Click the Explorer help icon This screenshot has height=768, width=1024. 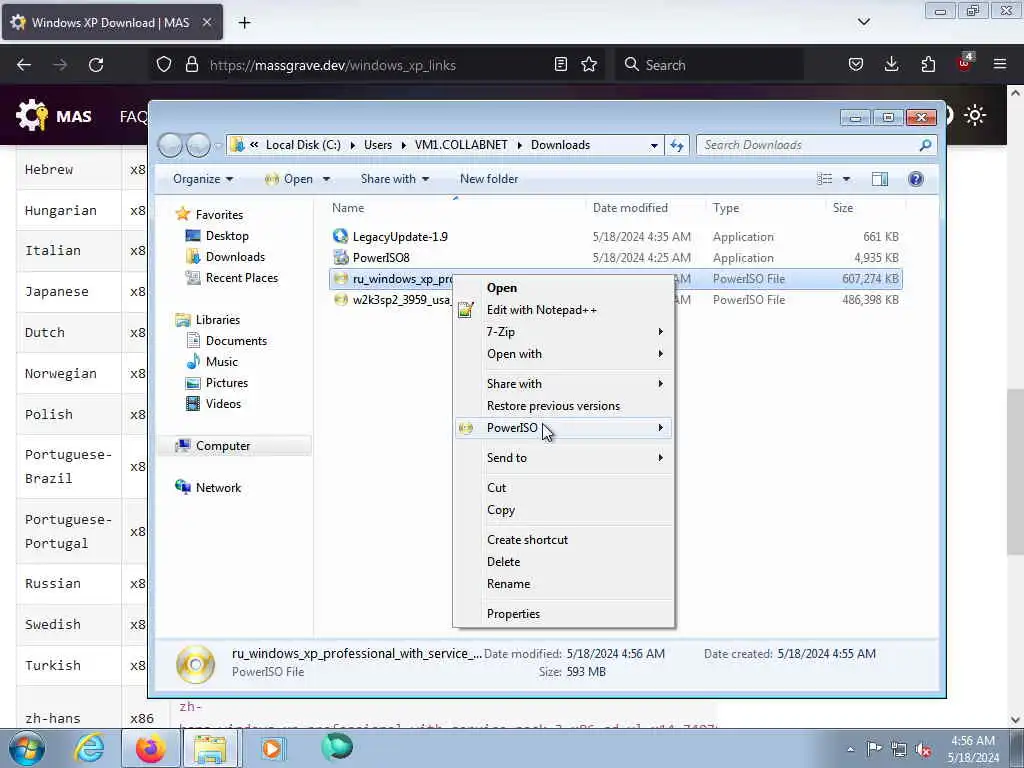point(916,179)
